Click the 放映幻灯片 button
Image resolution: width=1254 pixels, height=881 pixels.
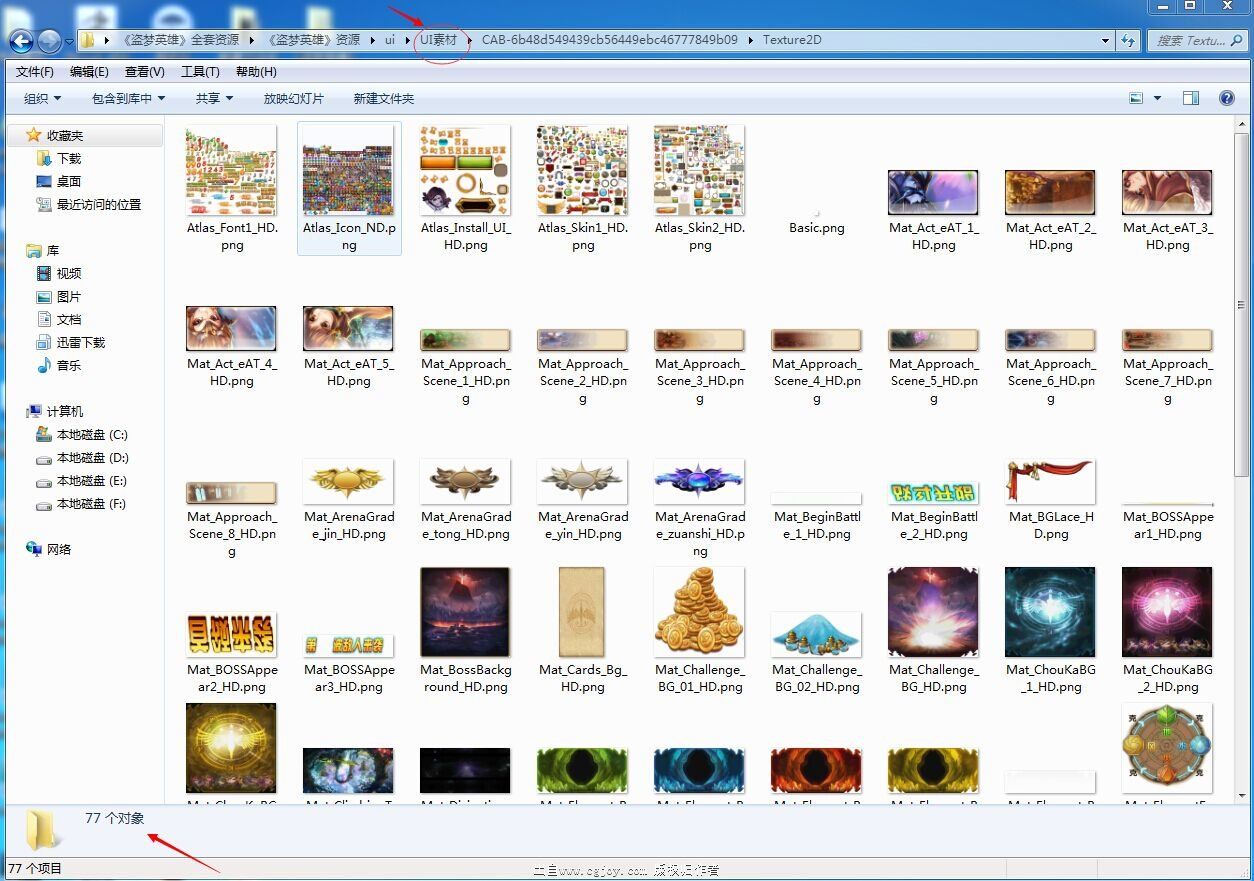click(293, 98)
